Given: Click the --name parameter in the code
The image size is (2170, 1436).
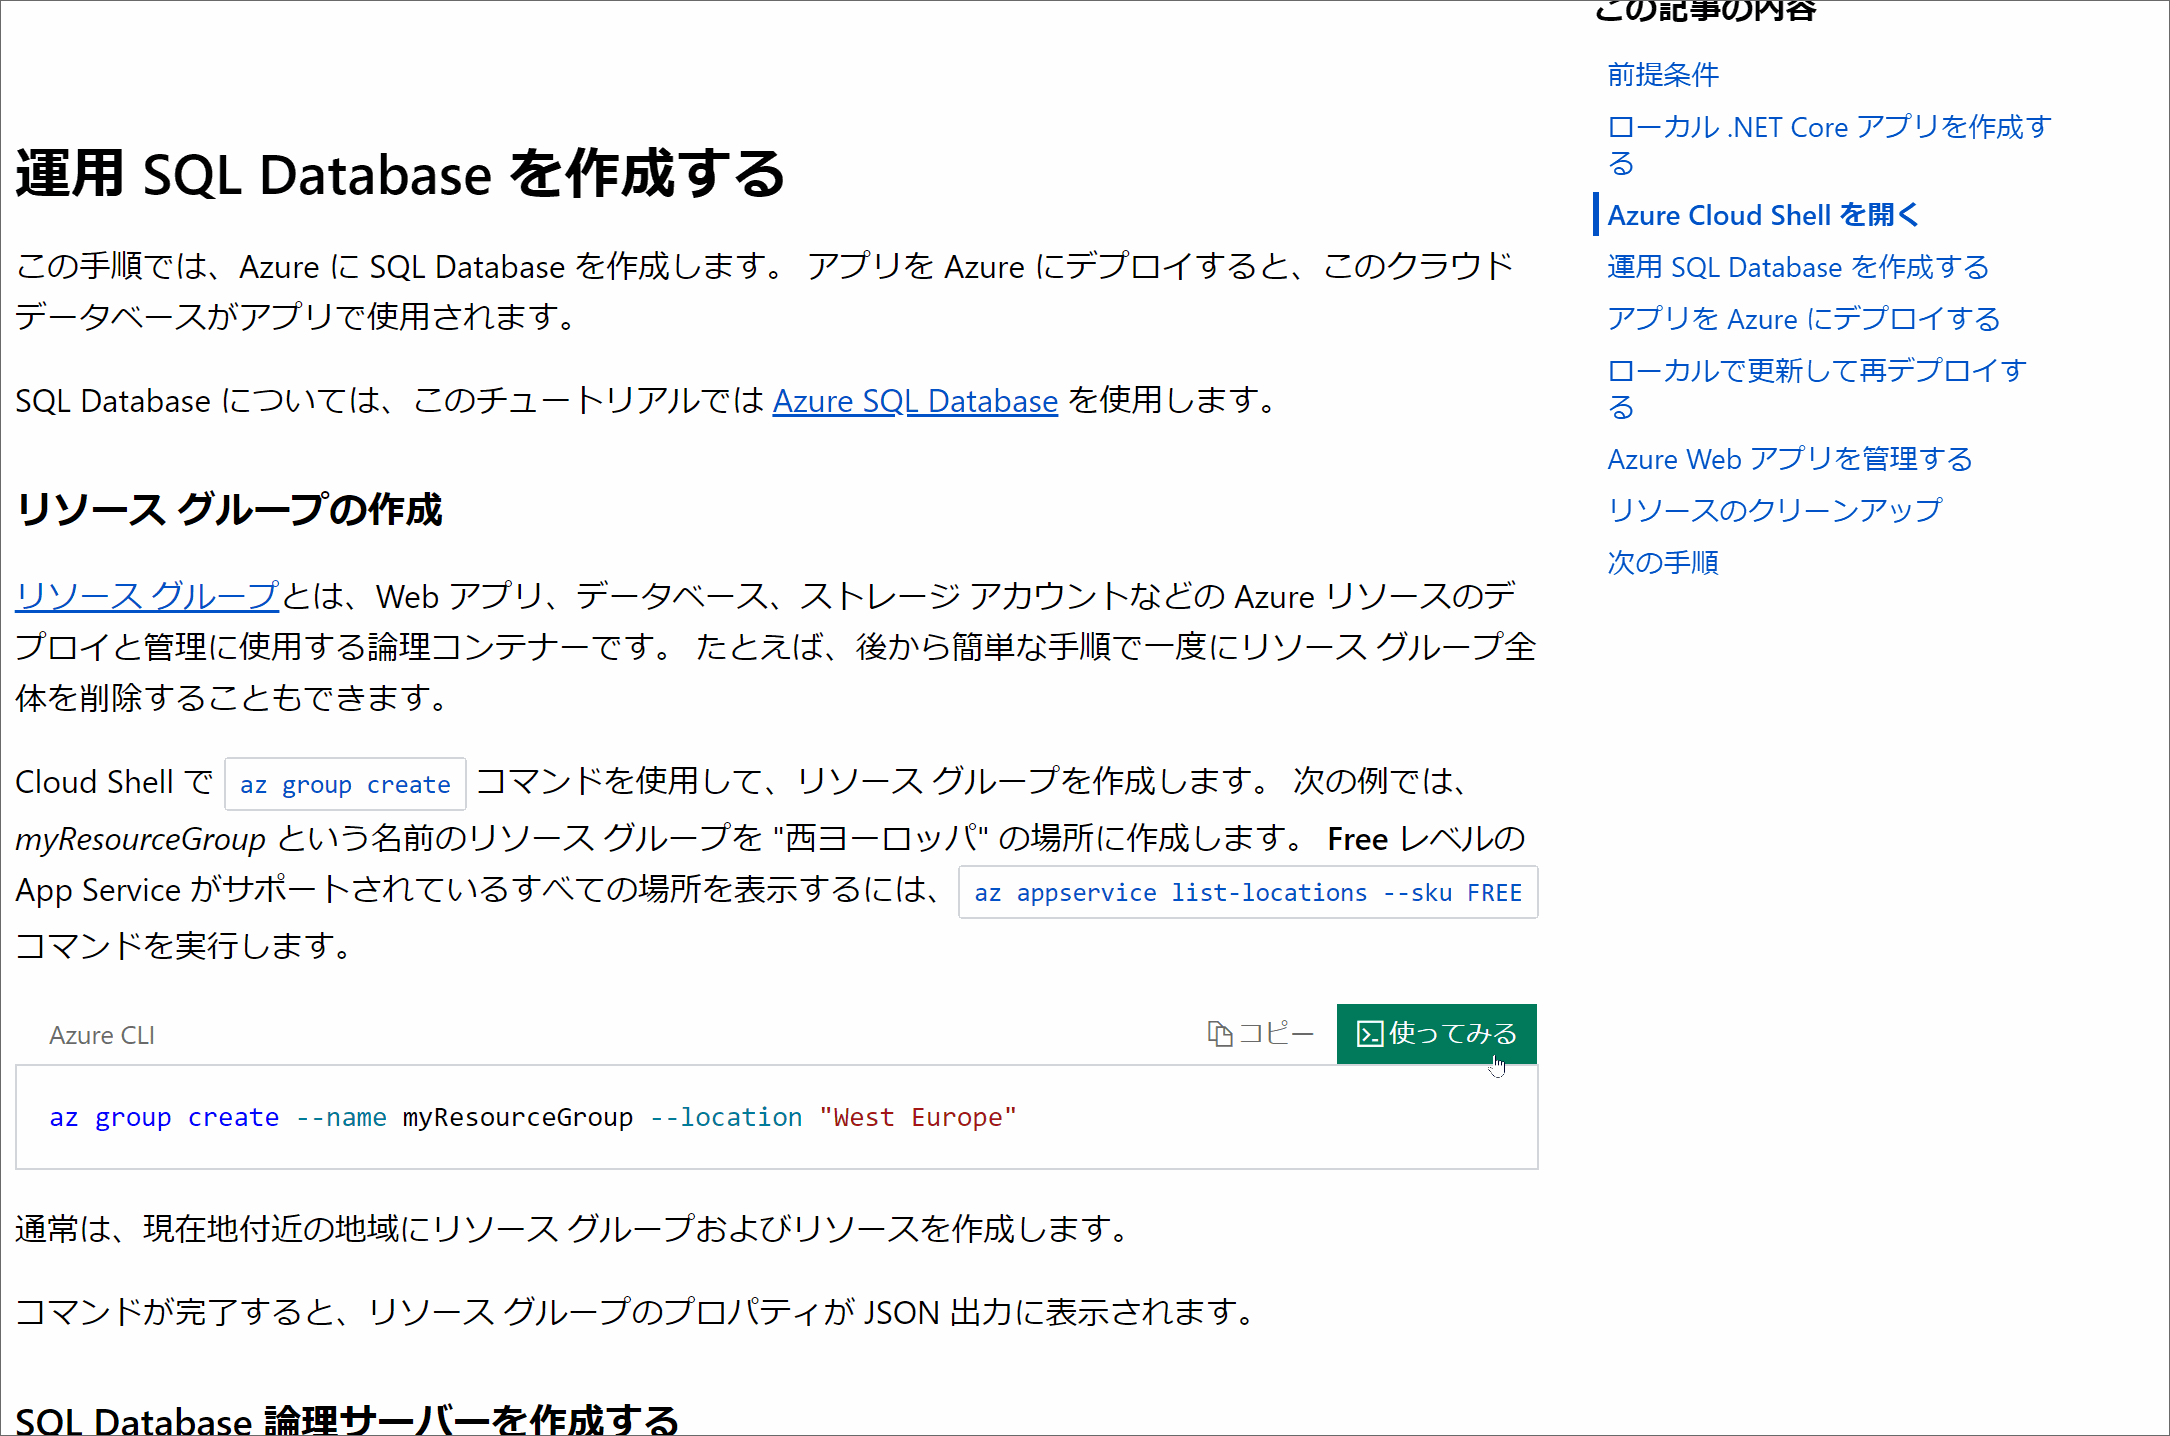Looking at the screenshot, I should pyautogui.click(x=341, y=1117).
